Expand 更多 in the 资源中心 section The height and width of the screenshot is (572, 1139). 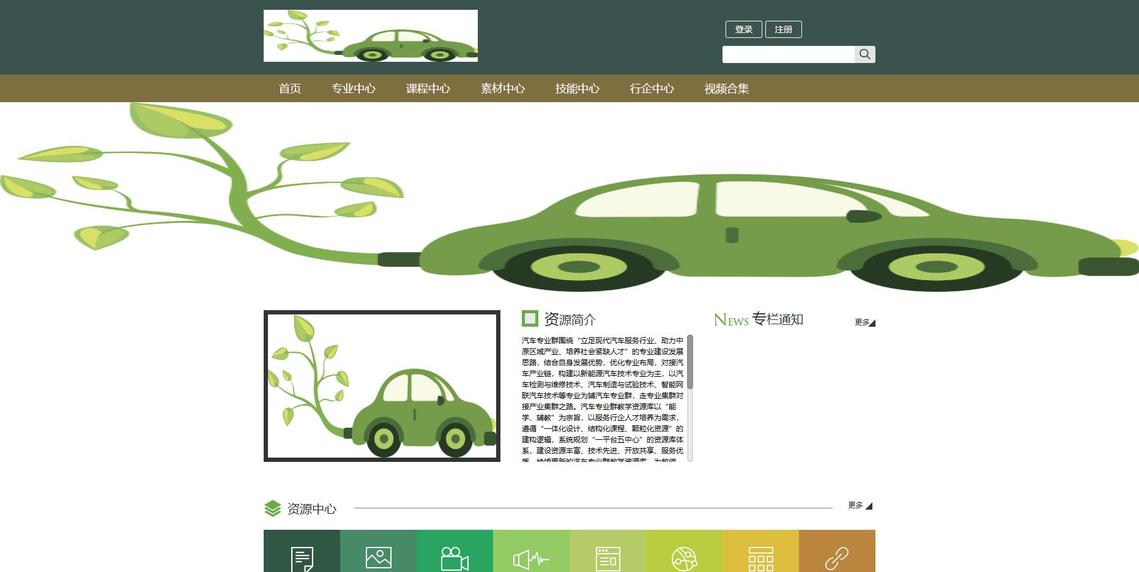[x=859, y=505]
